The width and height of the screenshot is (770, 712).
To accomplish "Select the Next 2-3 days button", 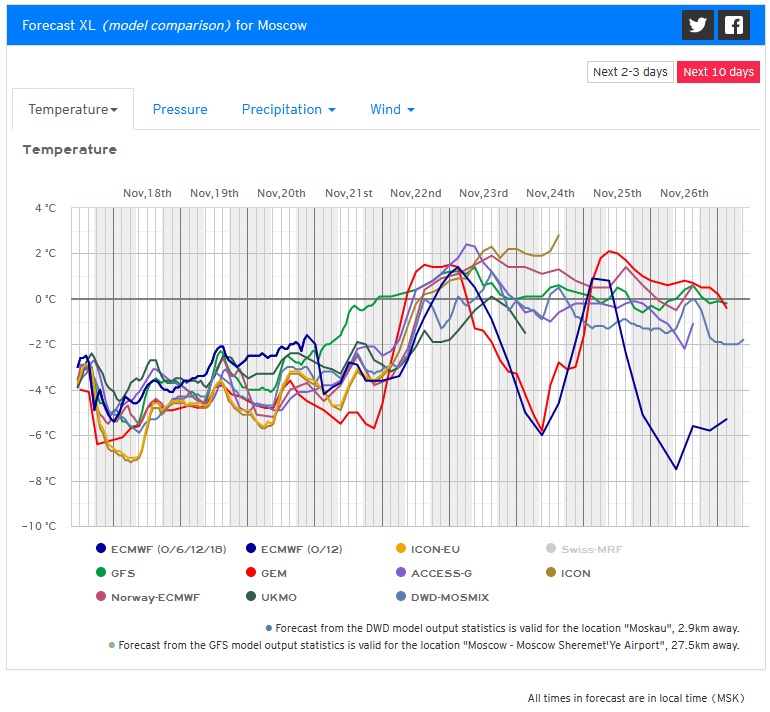I will (630, 72).
